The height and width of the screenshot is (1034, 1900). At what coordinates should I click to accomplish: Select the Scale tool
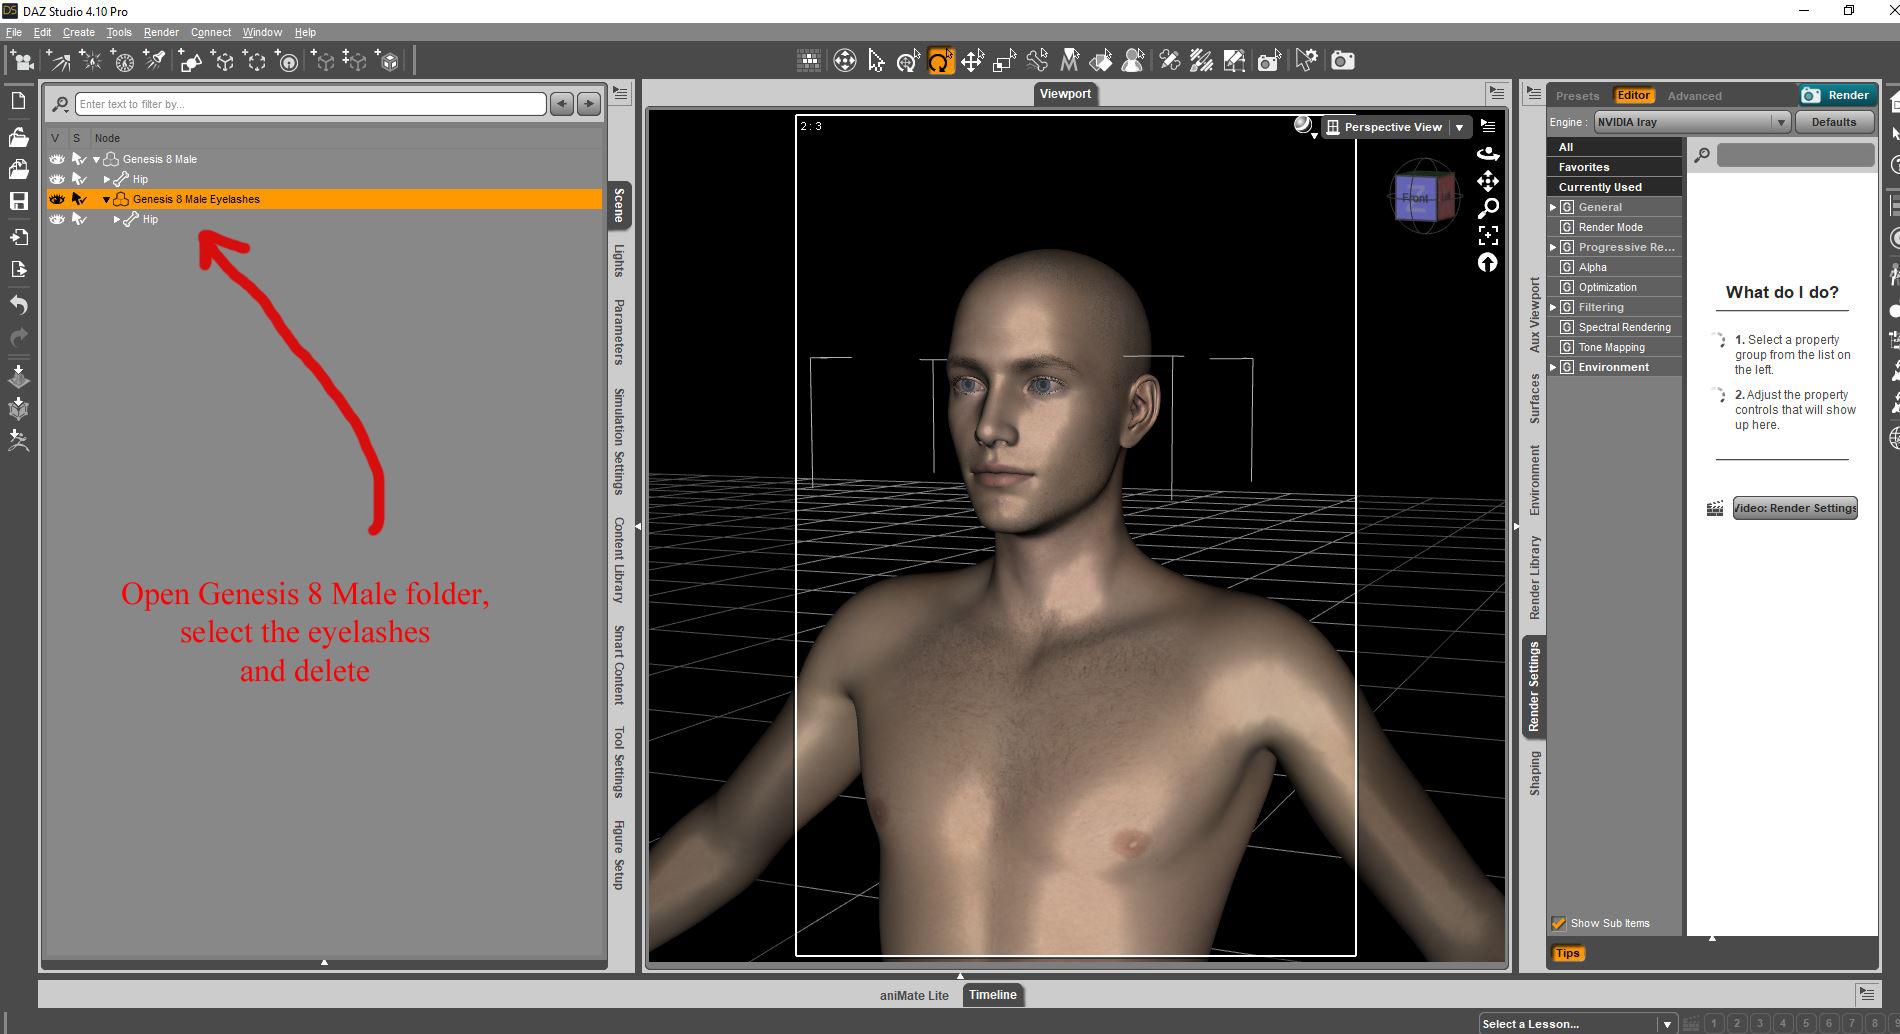[1004, 61]
